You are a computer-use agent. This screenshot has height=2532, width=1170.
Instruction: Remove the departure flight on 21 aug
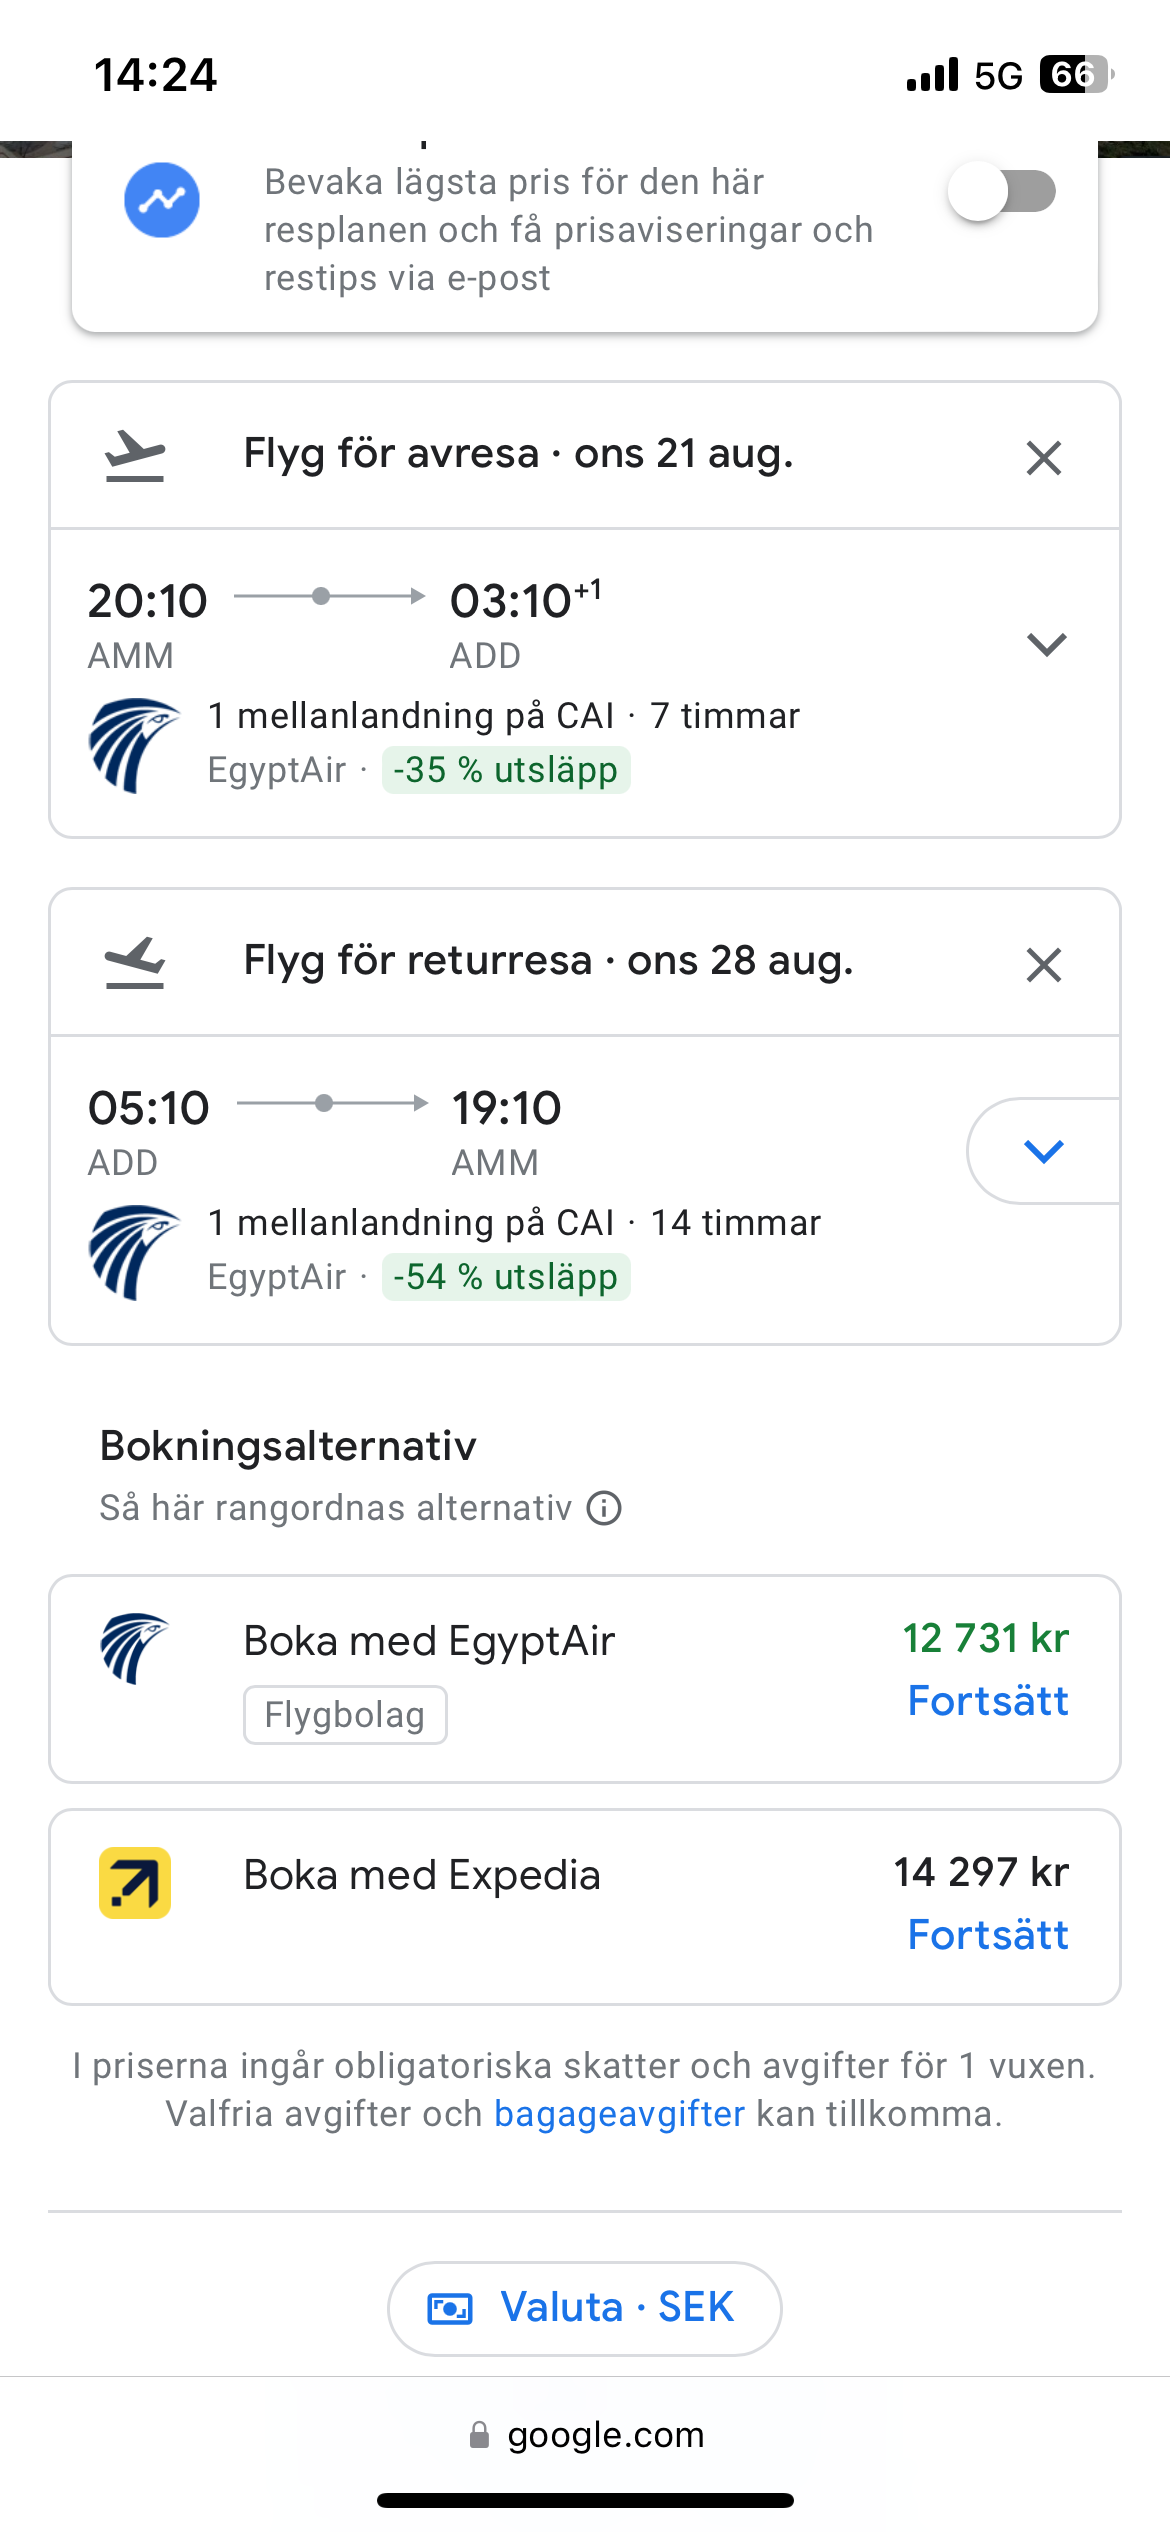[x=1043, y=459]
